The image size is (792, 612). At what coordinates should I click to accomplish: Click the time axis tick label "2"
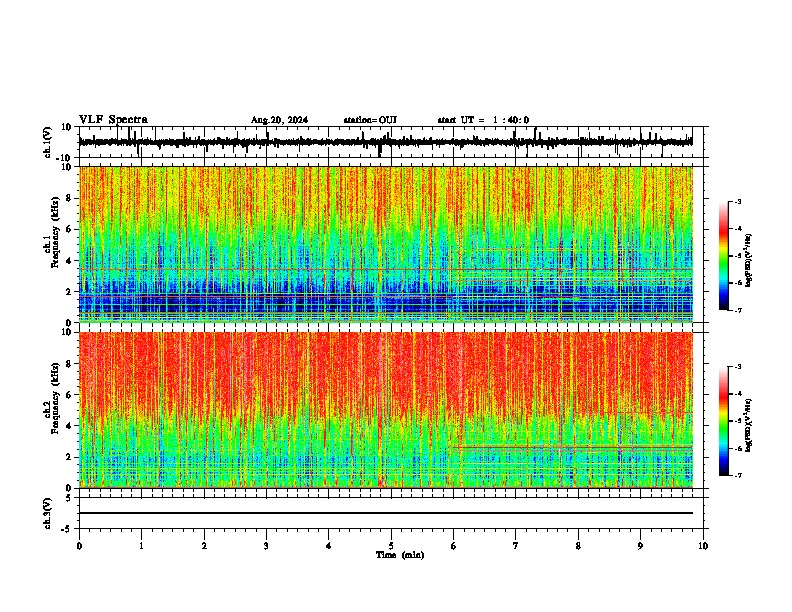pyautogui.click(x=204, y=546)
